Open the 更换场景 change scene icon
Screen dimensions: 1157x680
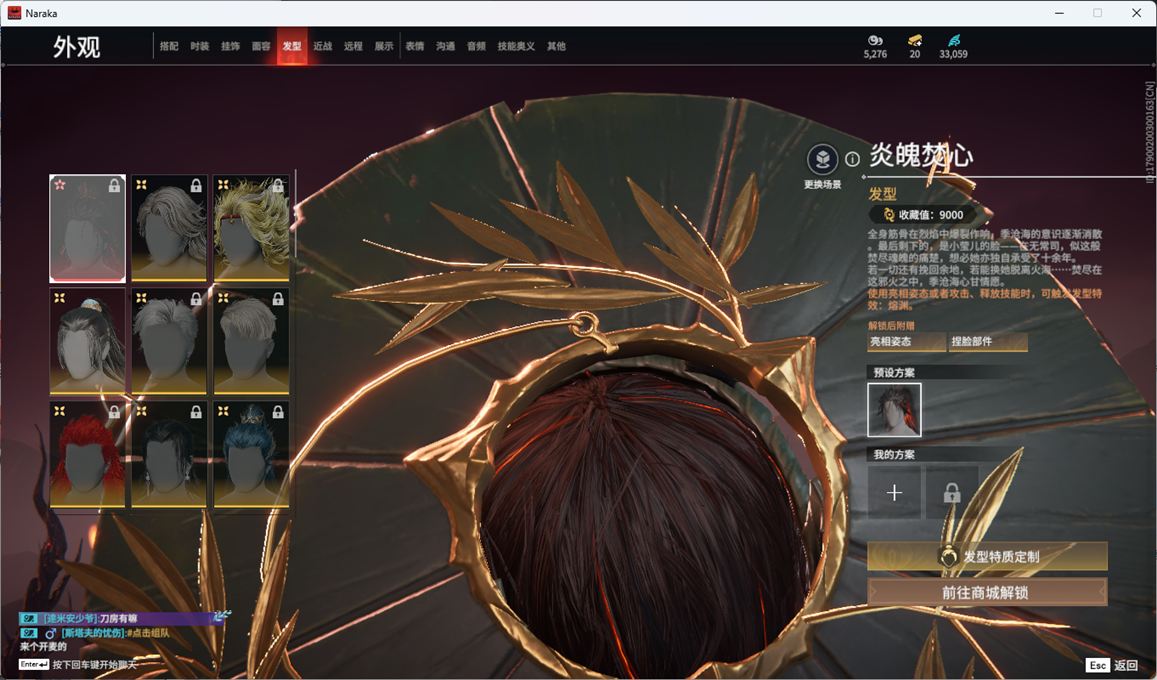pos(822,159)
